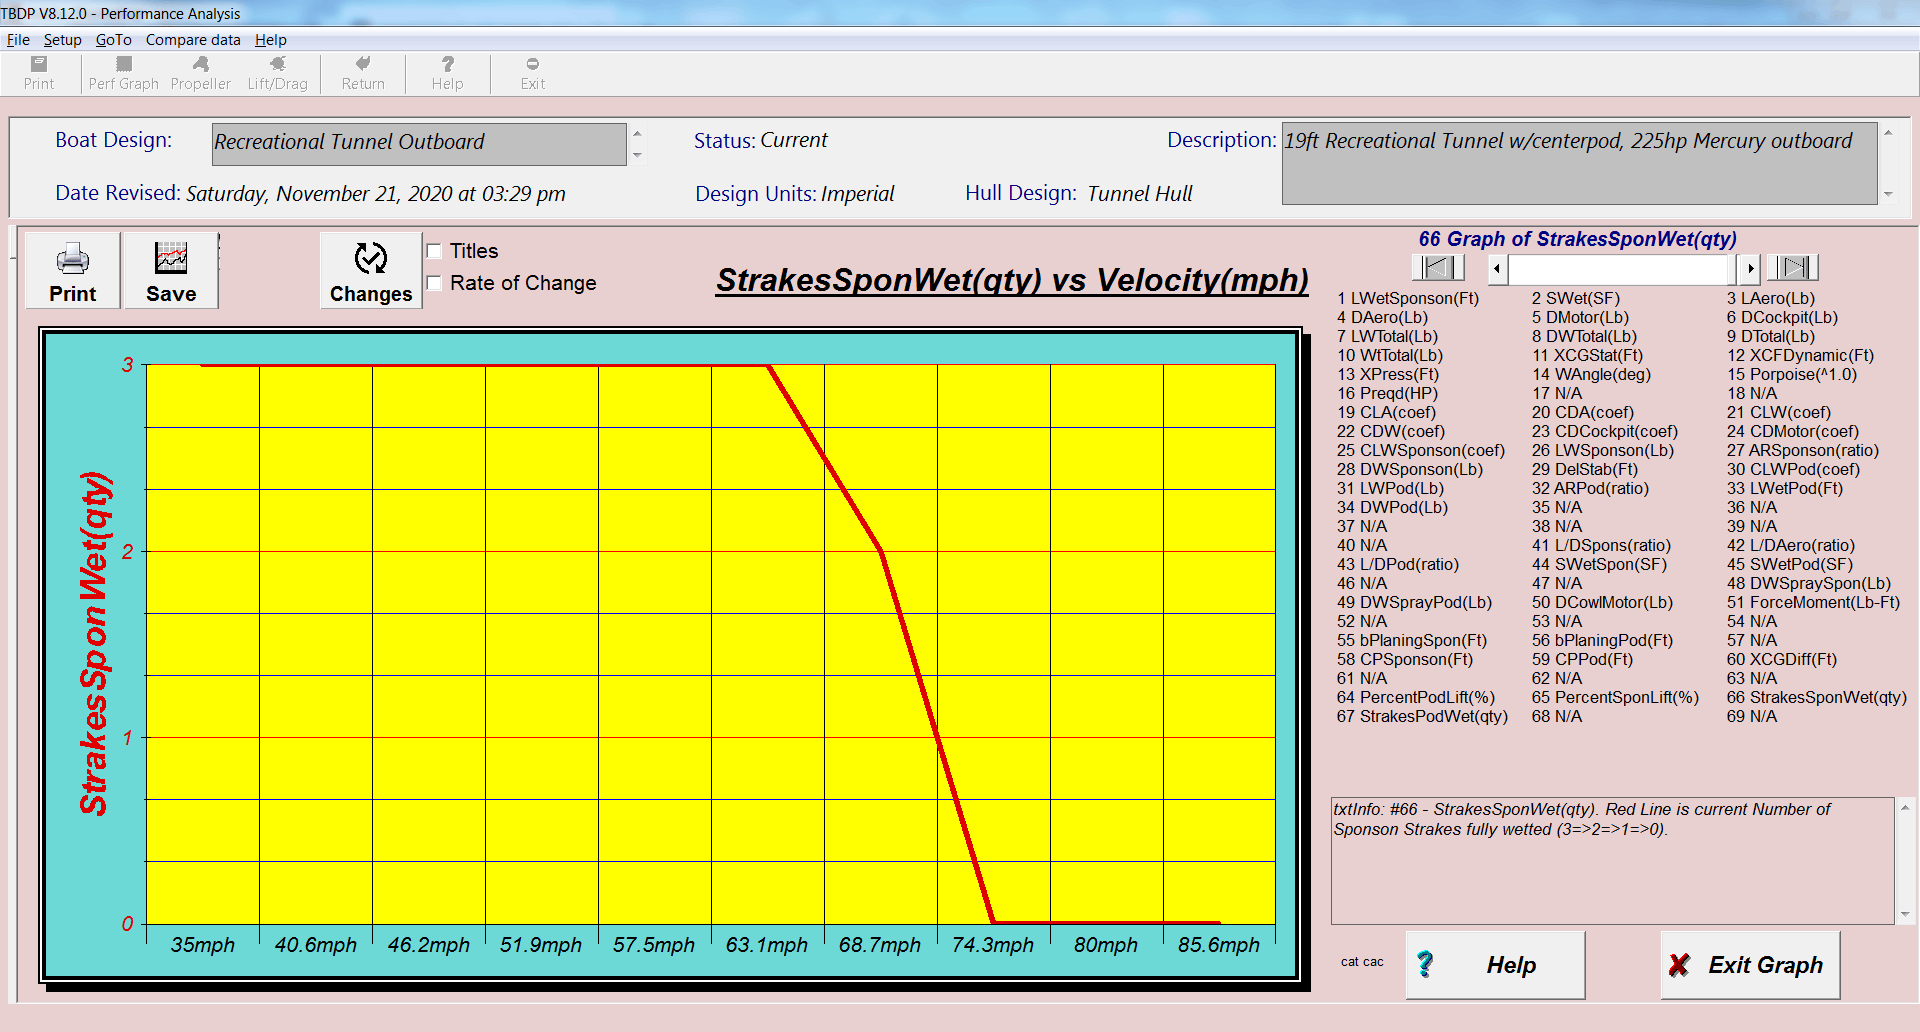Click the Boat Design name field
Screen dimensions: 1920x1032
[x=419, y=144]
